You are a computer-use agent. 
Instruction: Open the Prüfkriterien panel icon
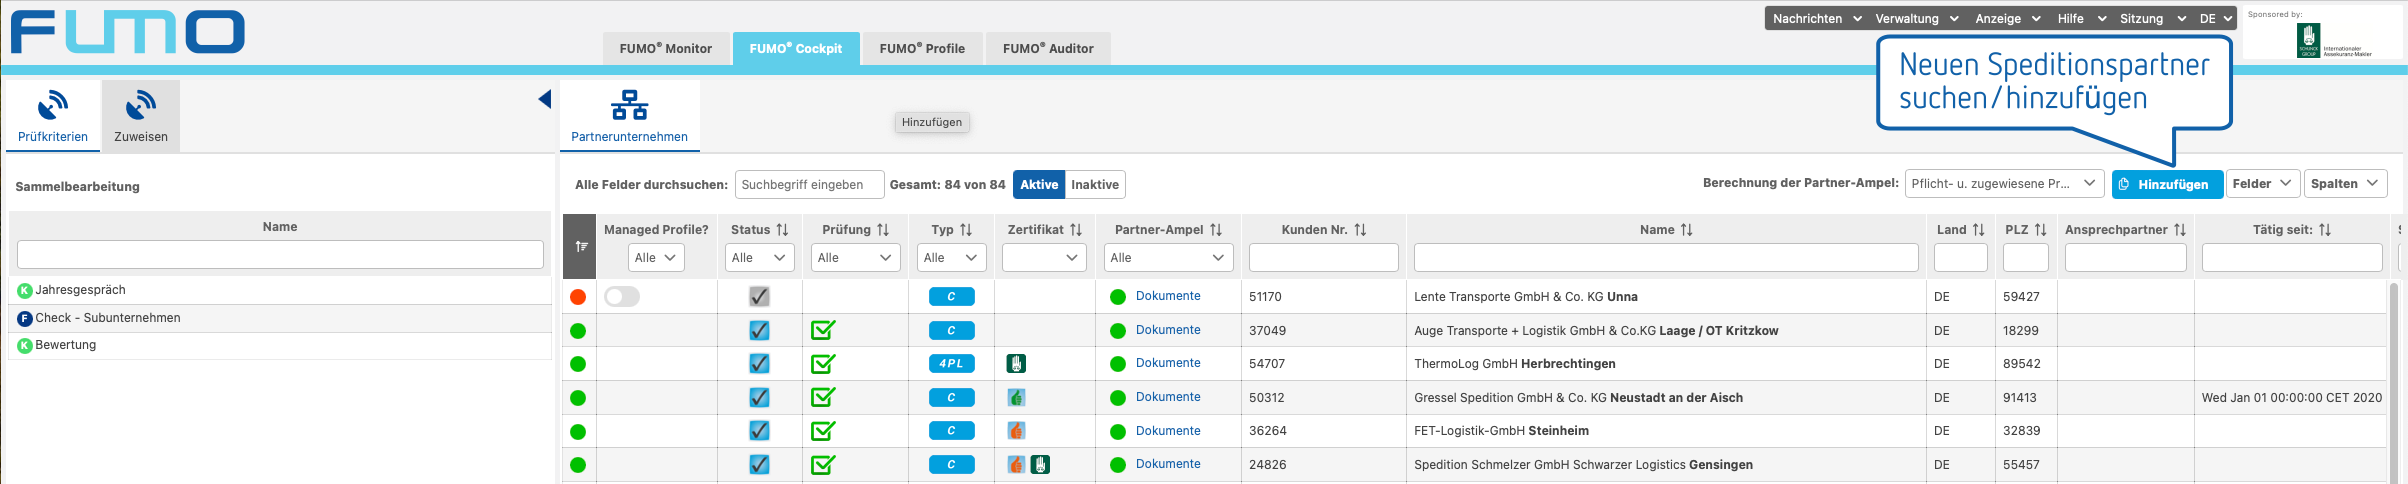[53, 105]
